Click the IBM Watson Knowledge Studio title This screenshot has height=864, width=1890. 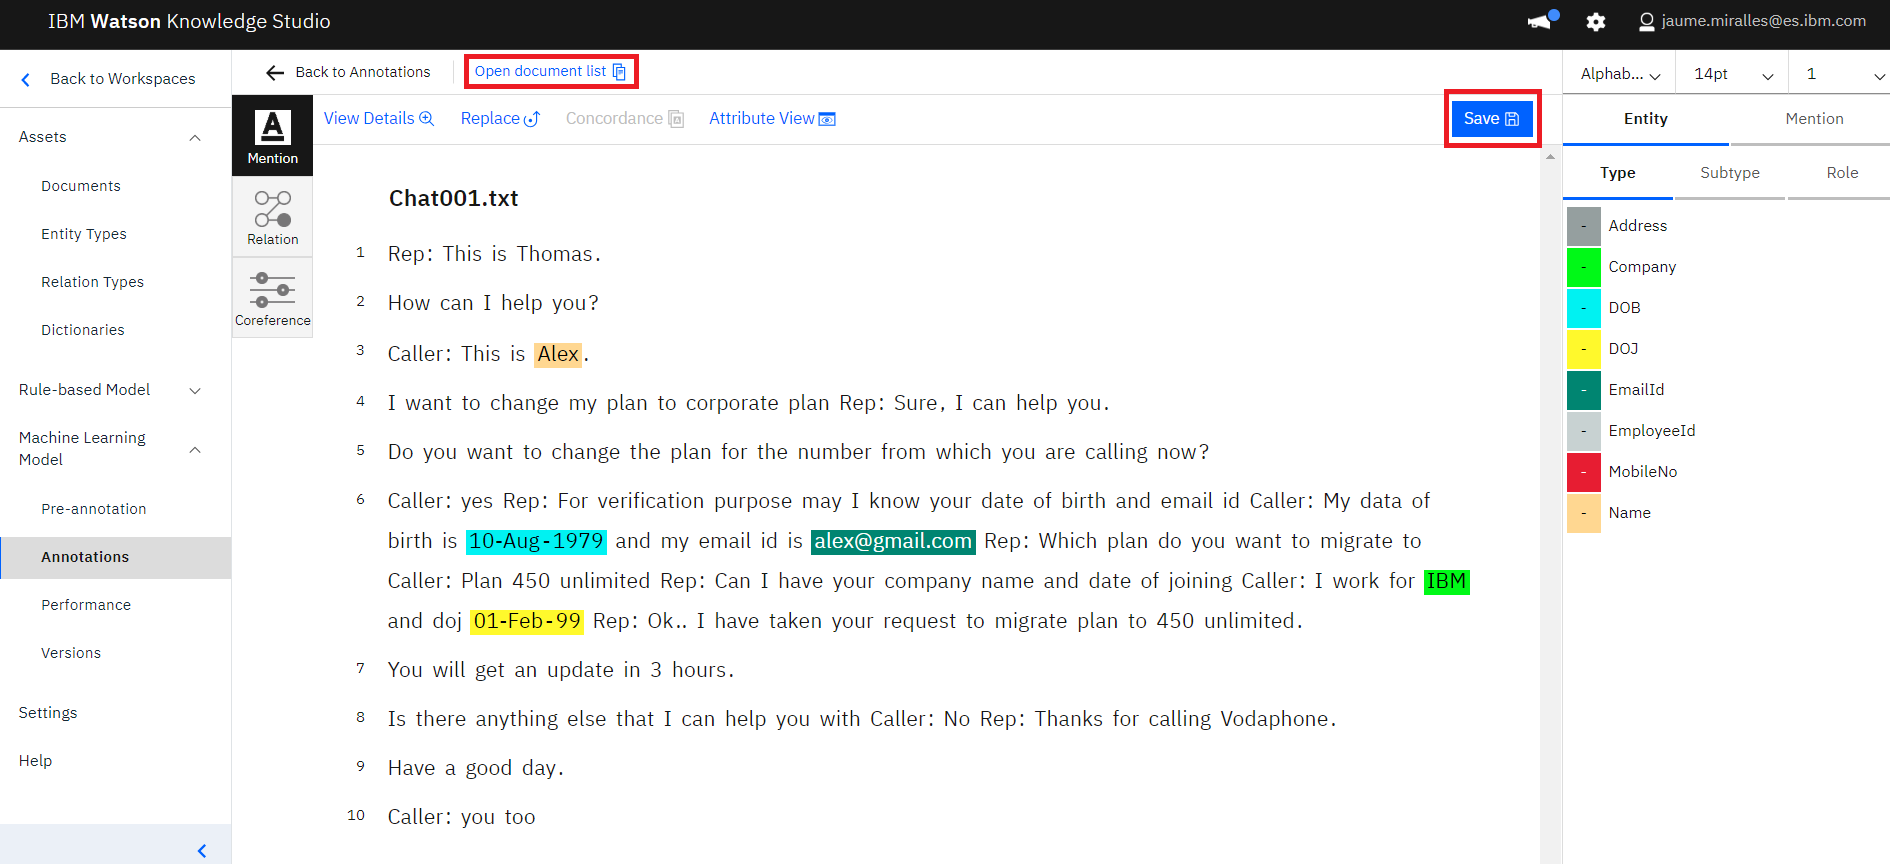pyautogui.click(x=189, y=21)
